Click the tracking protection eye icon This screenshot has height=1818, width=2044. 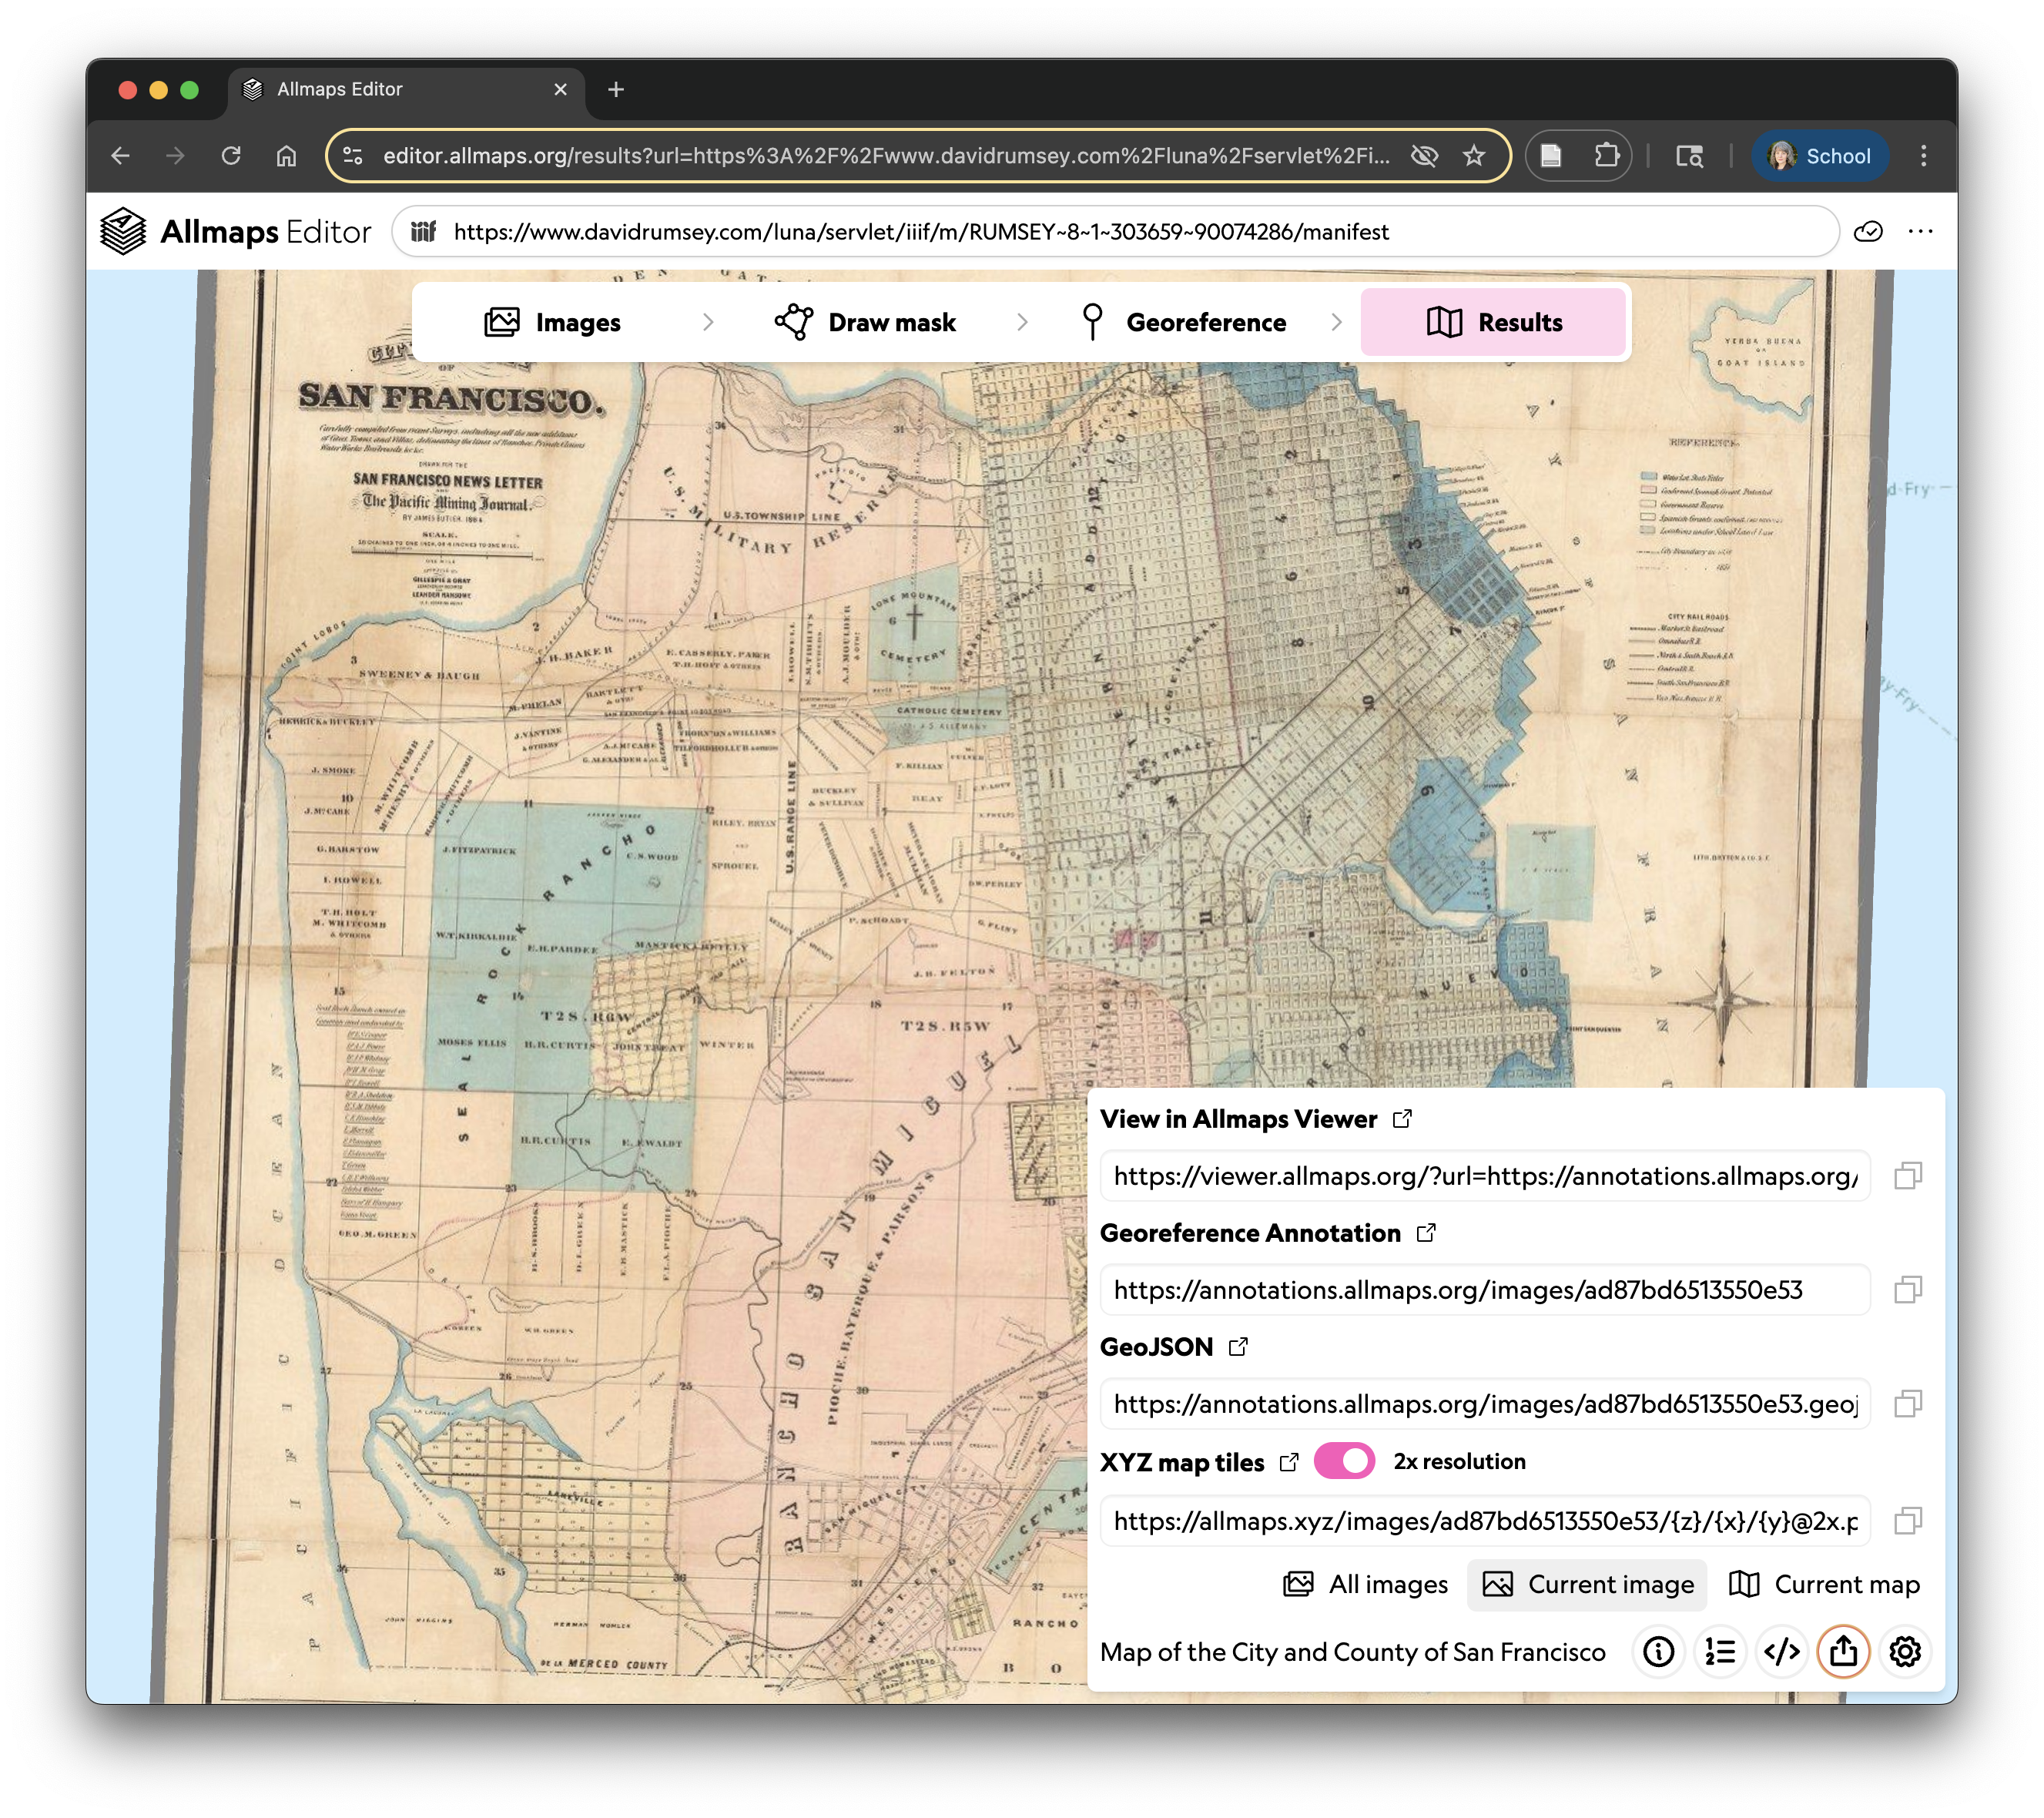point(1424,156)
